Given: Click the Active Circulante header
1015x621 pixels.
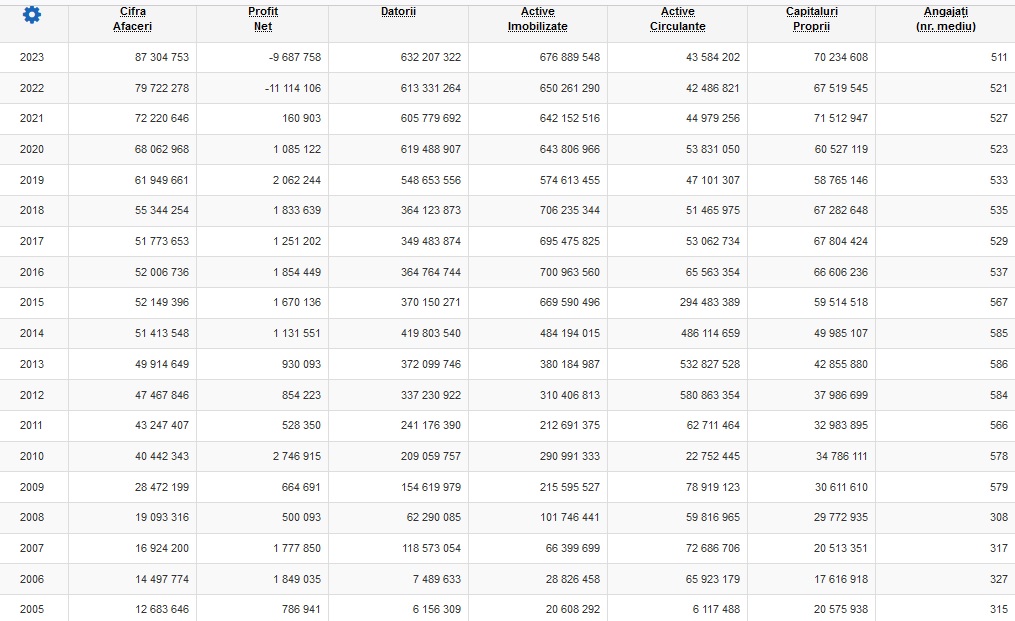Looking at the screenshot, I should pos(678,19).
